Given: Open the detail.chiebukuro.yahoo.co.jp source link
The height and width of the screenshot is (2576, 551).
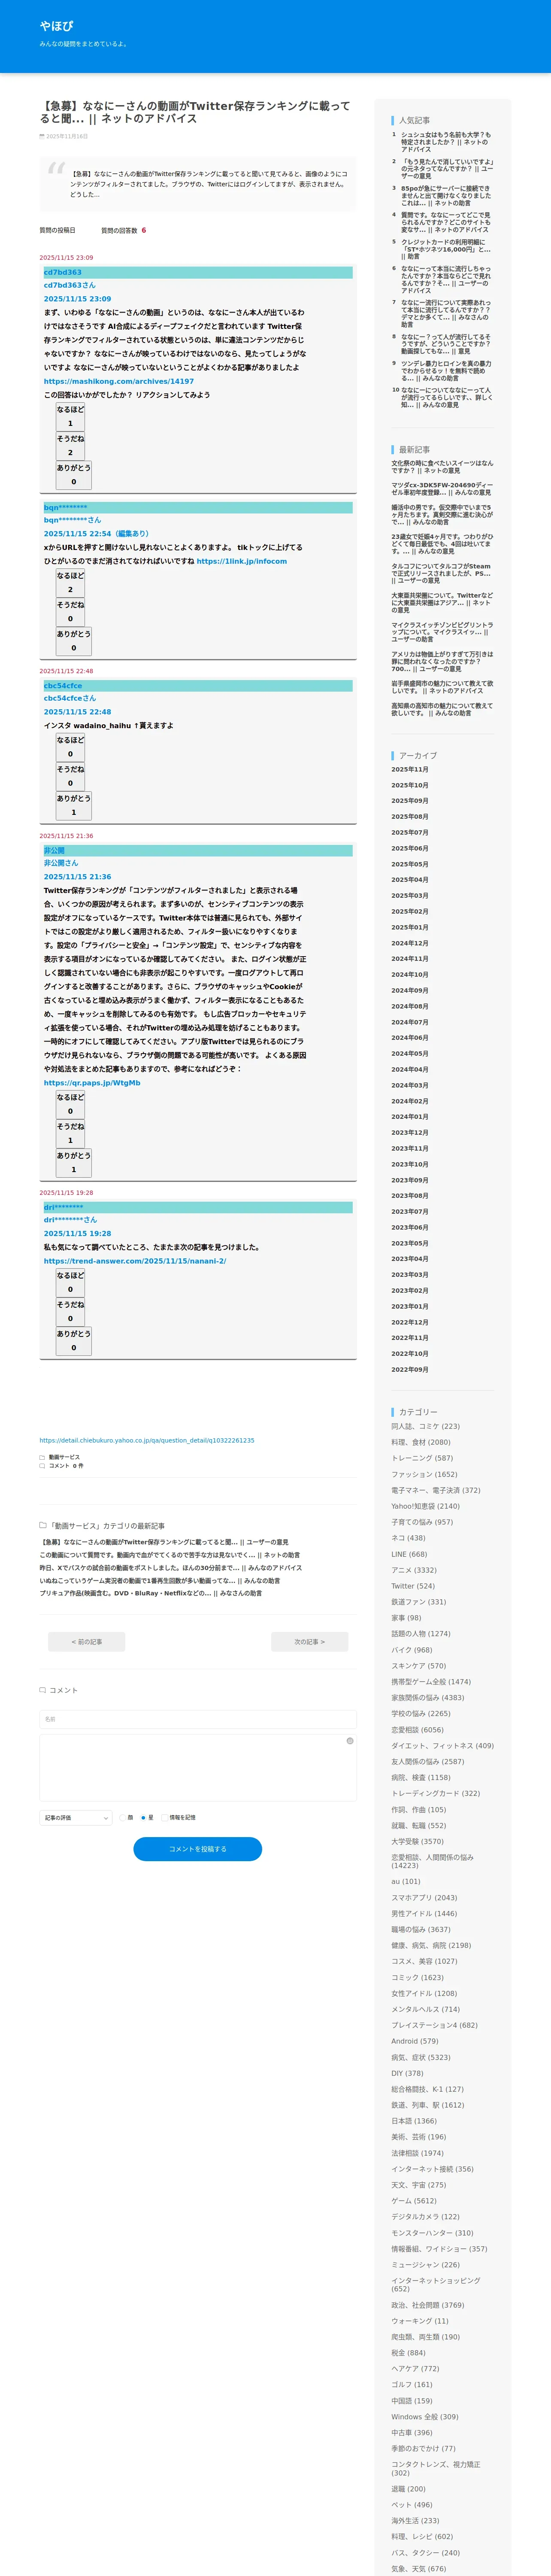Looking at the screenshot, I should coord(147,1441).
